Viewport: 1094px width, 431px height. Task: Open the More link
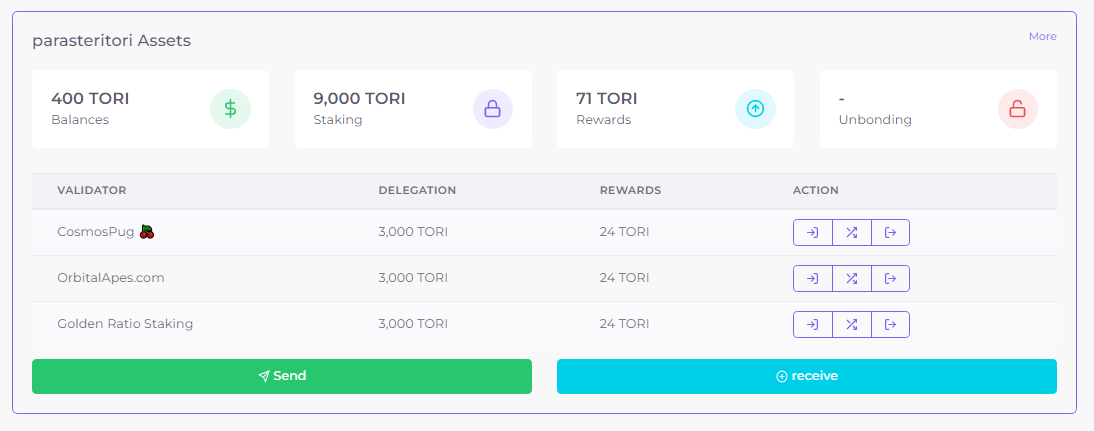click(1042, 36)
